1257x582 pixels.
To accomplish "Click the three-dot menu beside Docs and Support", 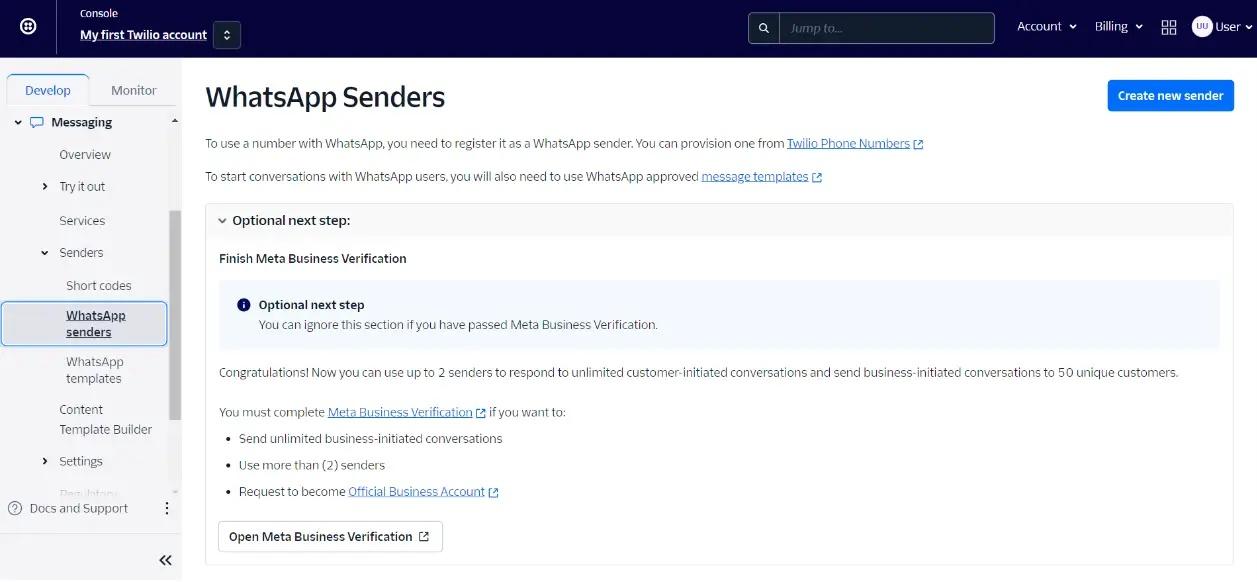I will [x=166, y=508].
